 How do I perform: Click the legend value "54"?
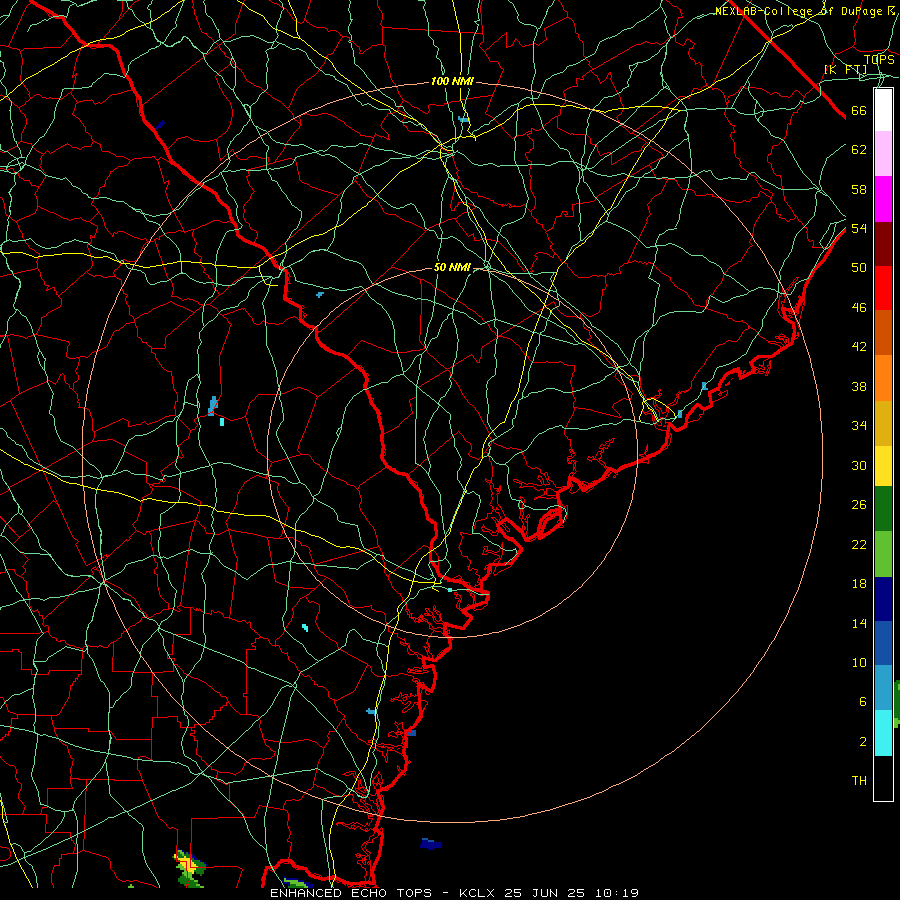[x=859, y=228]
